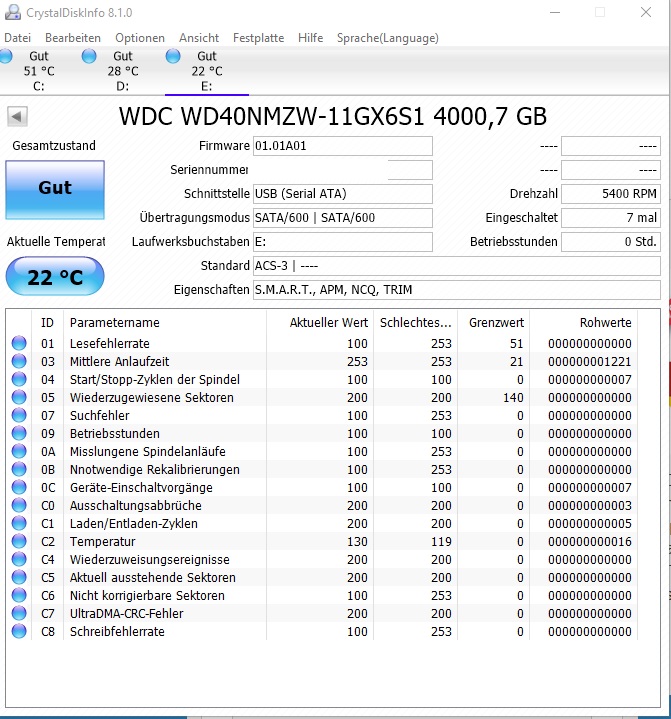The image size is (671, 719).
Task: Open the Sprache(Language) menu
Action: [388, 38]
